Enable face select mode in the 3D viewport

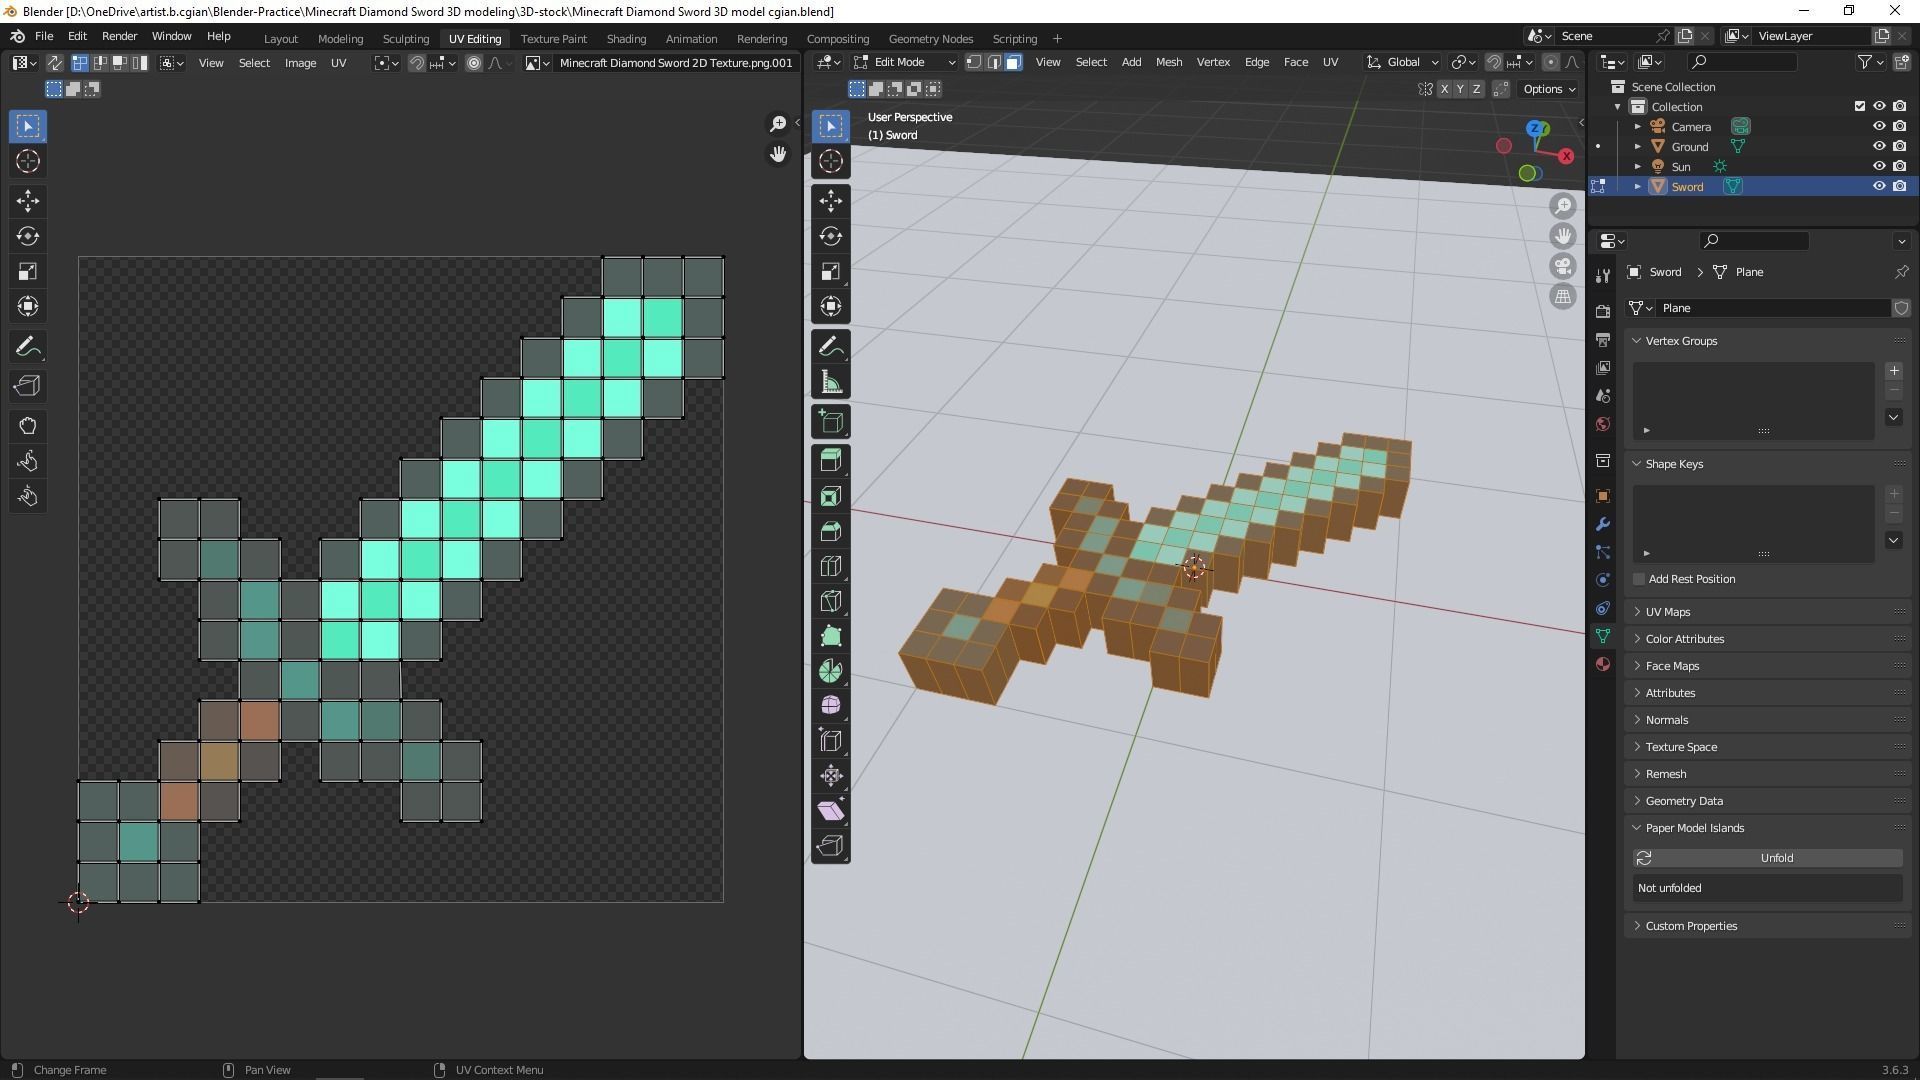(x=1013, y=62)
